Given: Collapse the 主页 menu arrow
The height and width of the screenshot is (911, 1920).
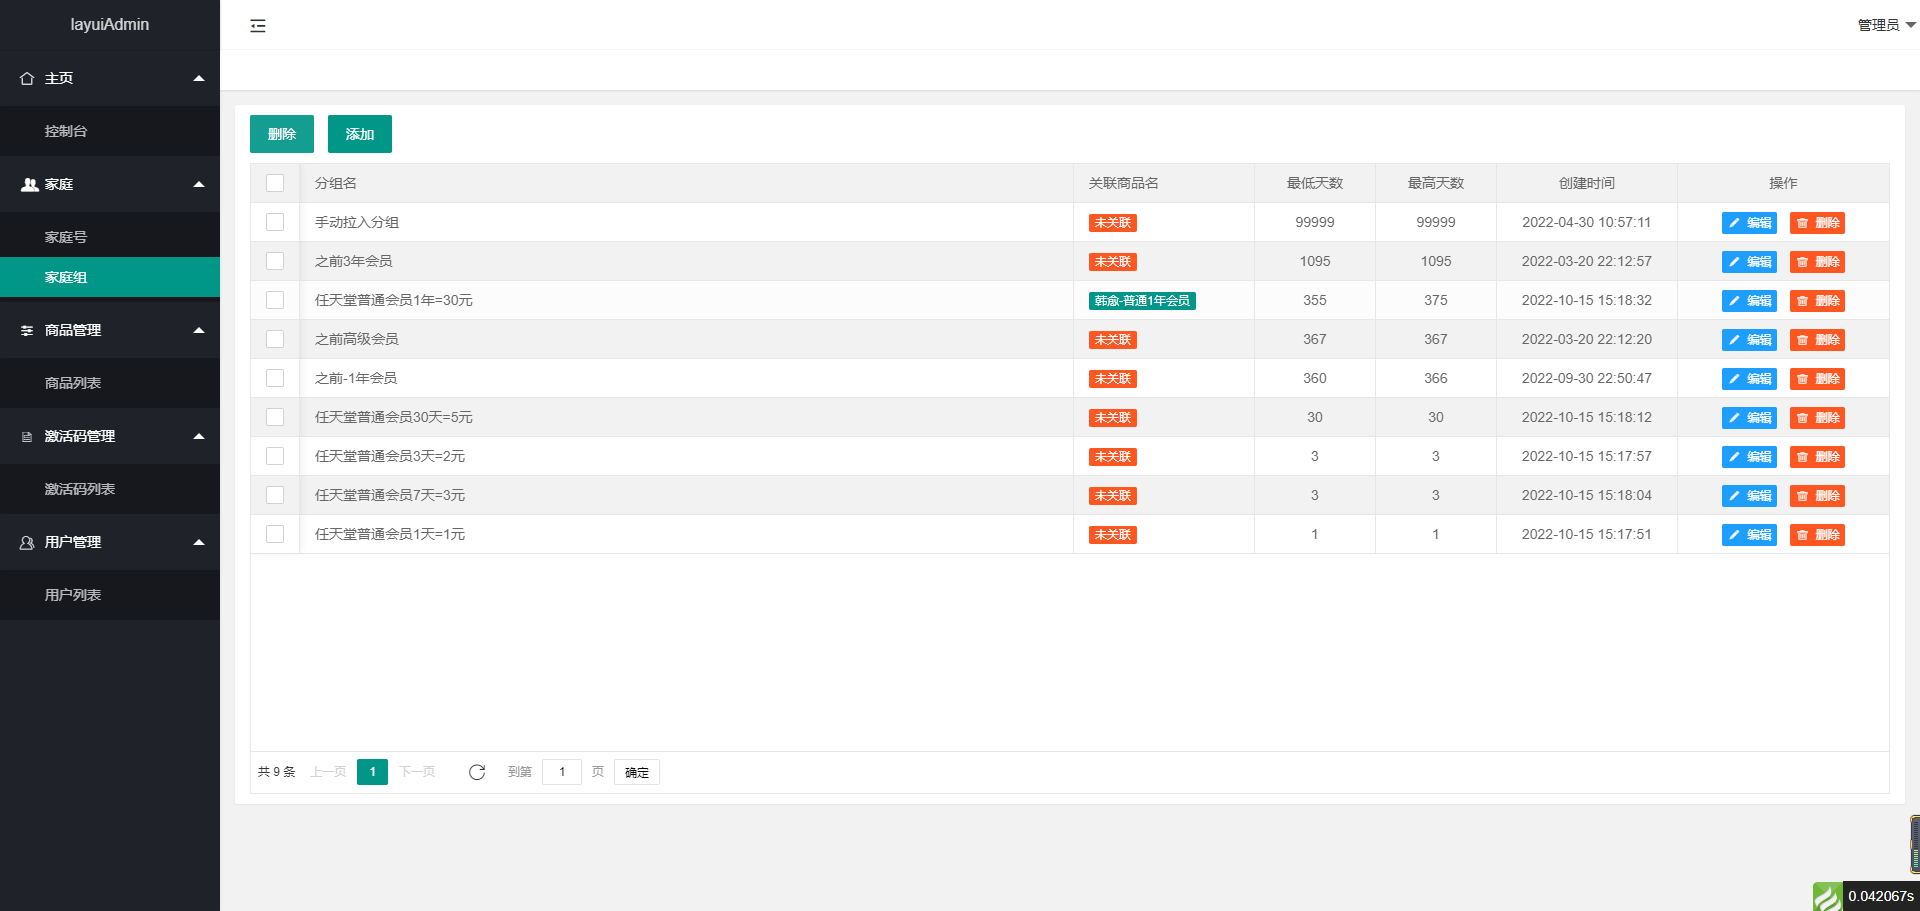Looking at the screenshot, I should (x=199, y=78).
